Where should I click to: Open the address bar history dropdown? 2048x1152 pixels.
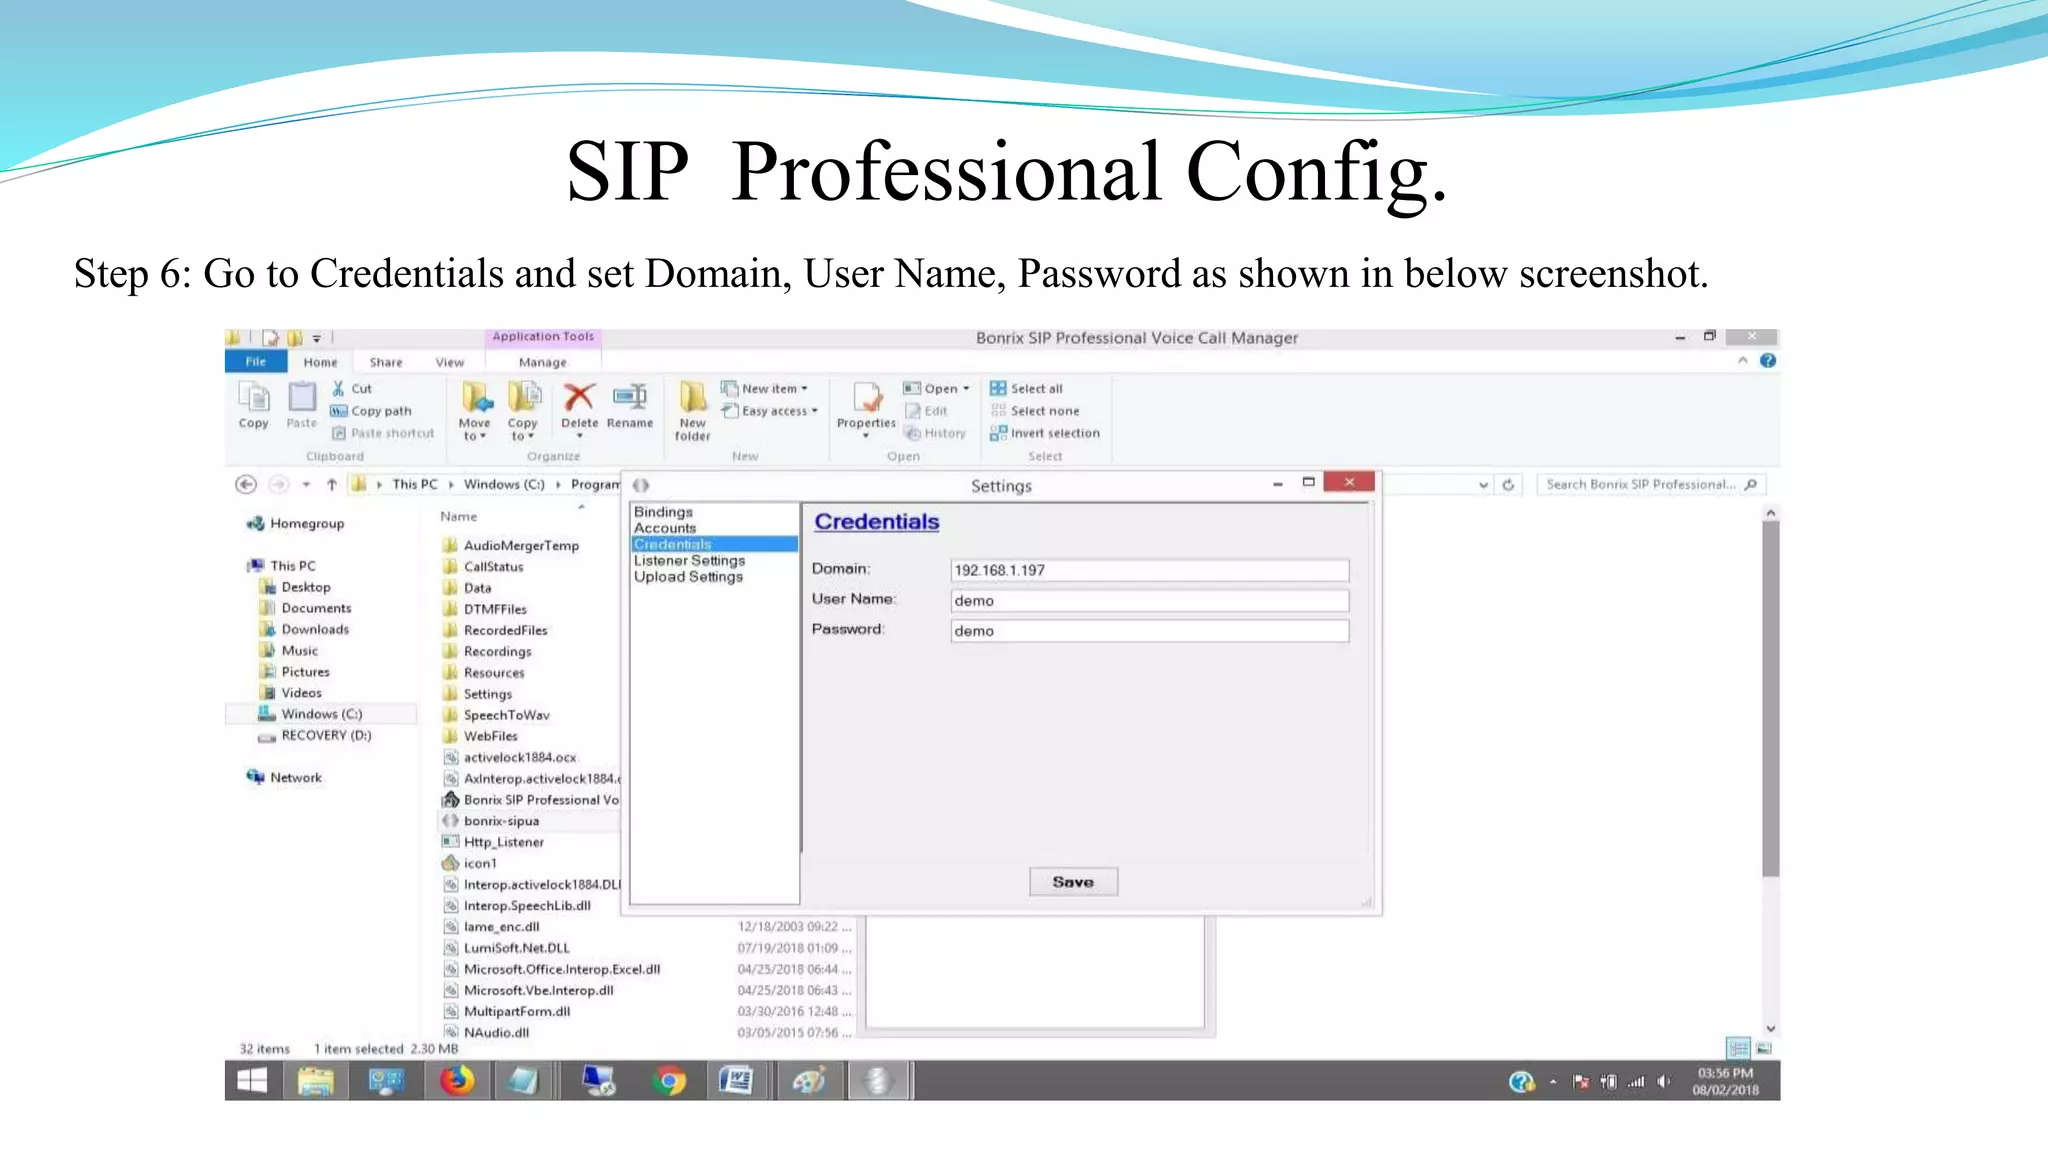tap(1483, 485)
